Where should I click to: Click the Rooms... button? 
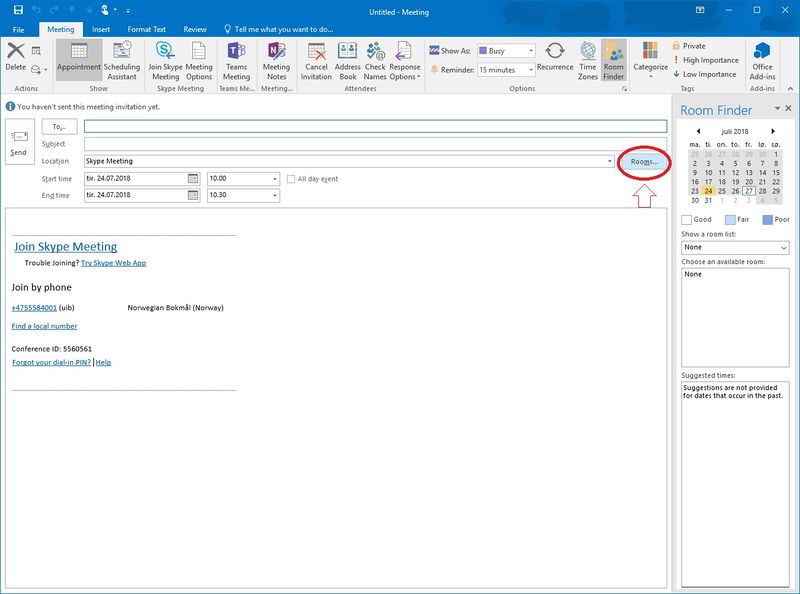tap(644, 161)
